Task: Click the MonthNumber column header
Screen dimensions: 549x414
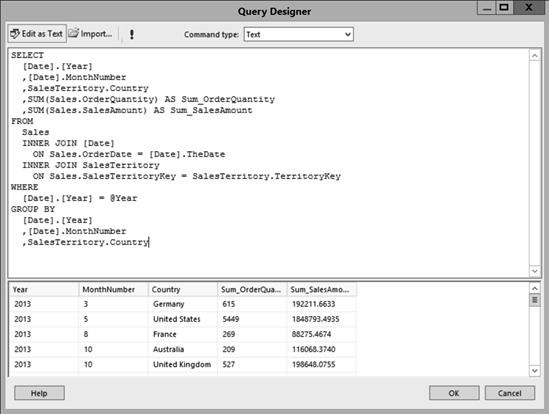Action: [x=113, y=290]
